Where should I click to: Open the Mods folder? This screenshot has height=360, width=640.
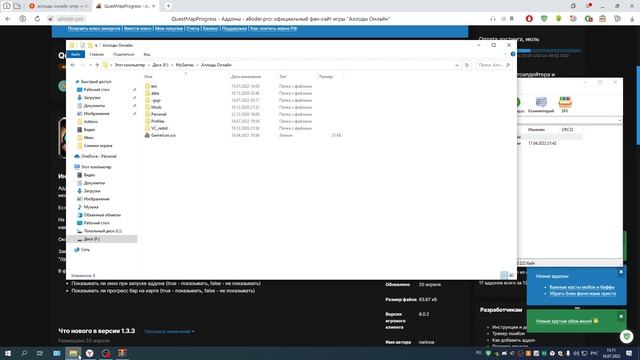pyautogui.click(x=156, y=107)
